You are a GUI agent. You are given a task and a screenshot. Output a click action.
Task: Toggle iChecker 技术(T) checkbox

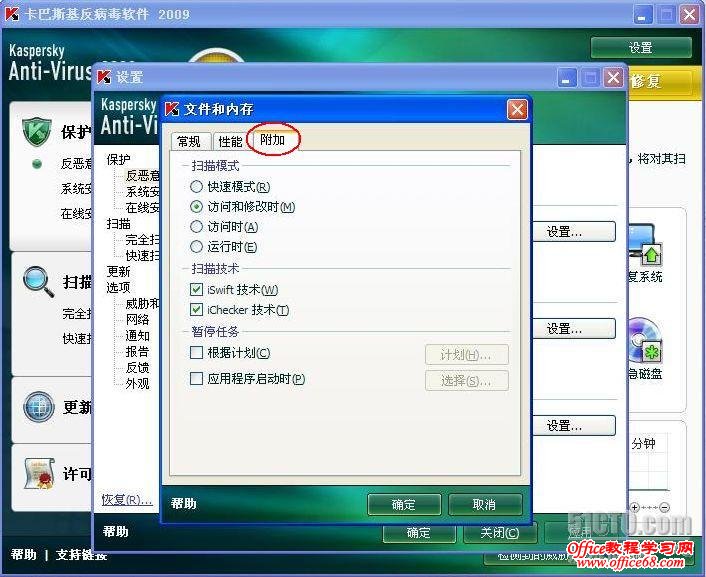(240, 310)
